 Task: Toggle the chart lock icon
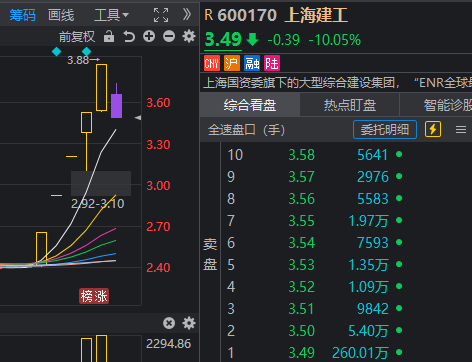109,36
